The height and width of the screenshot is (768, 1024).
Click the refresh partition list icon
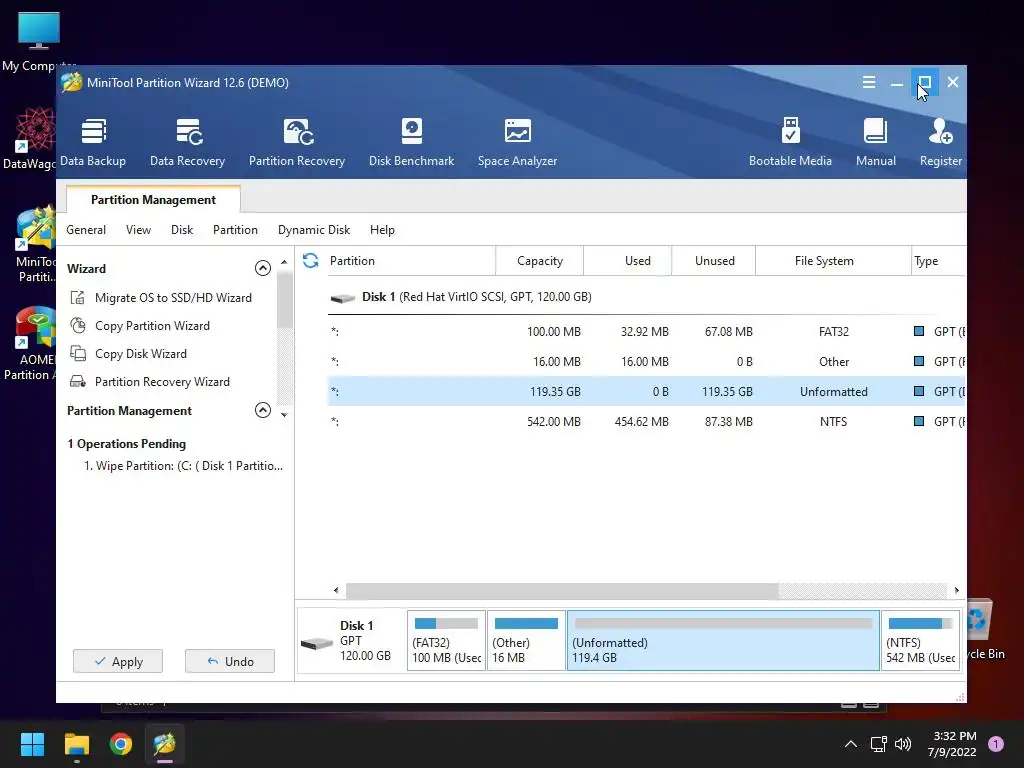tap(311, 261)
